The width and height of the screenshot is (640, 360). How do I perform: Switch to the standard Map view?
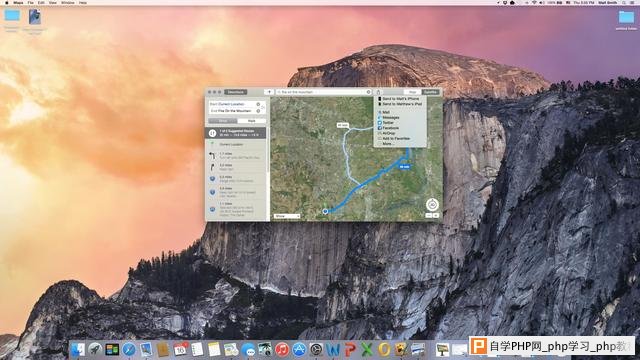(412, 92)
